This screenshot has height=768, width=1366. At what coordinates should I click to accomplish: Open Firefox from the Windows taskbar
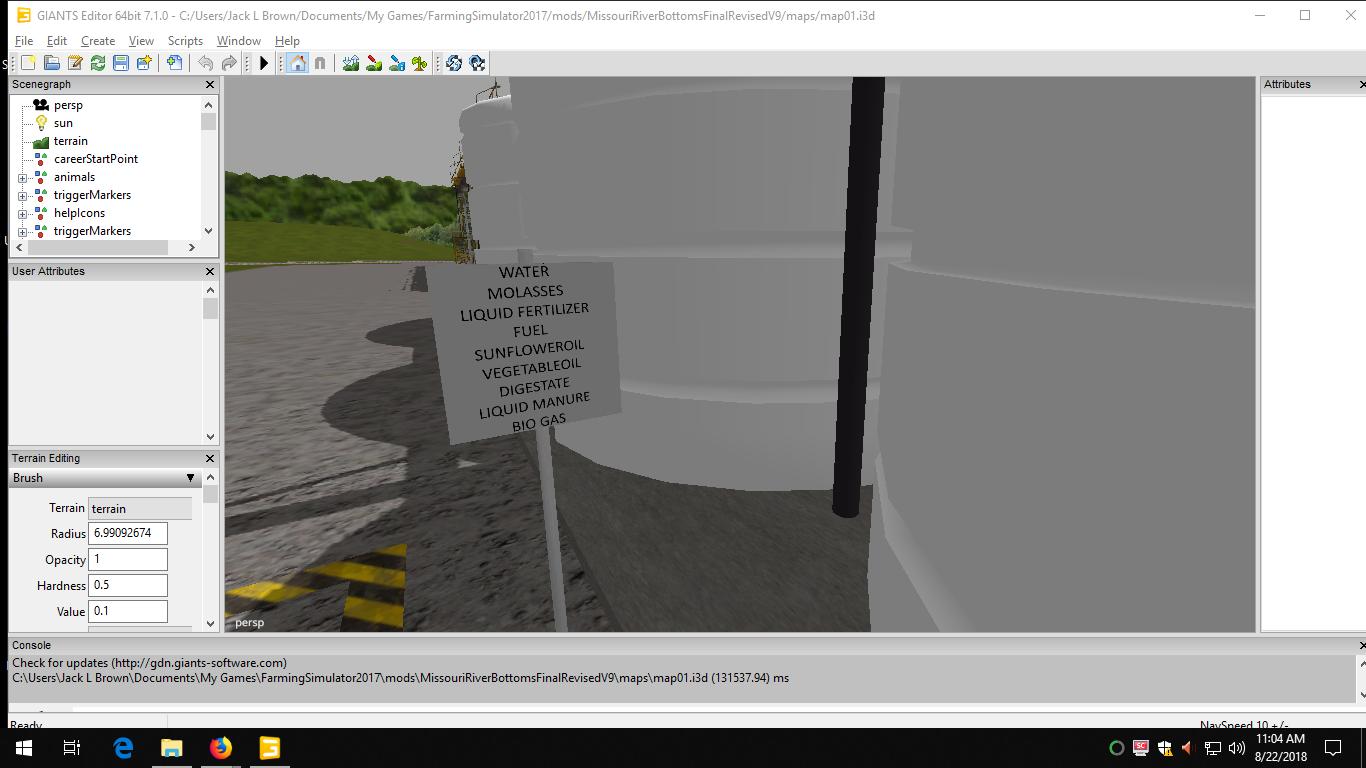pyautogui.click(x=221, y=748)
